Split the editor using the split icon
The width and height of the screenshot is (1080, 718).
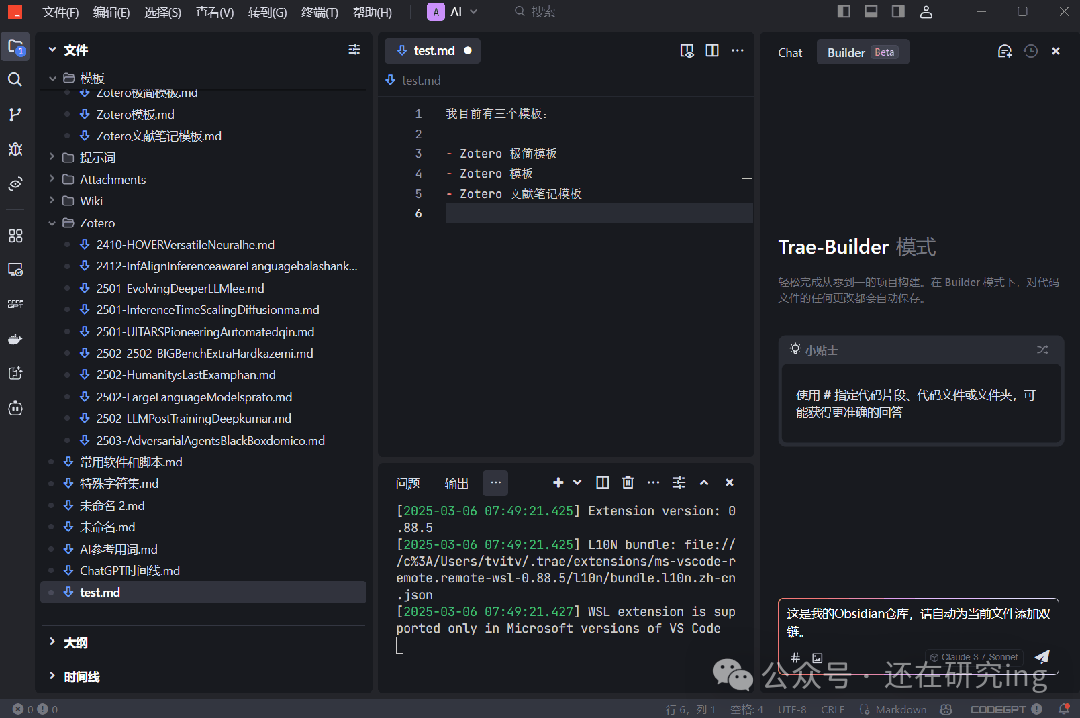[712, 50]
